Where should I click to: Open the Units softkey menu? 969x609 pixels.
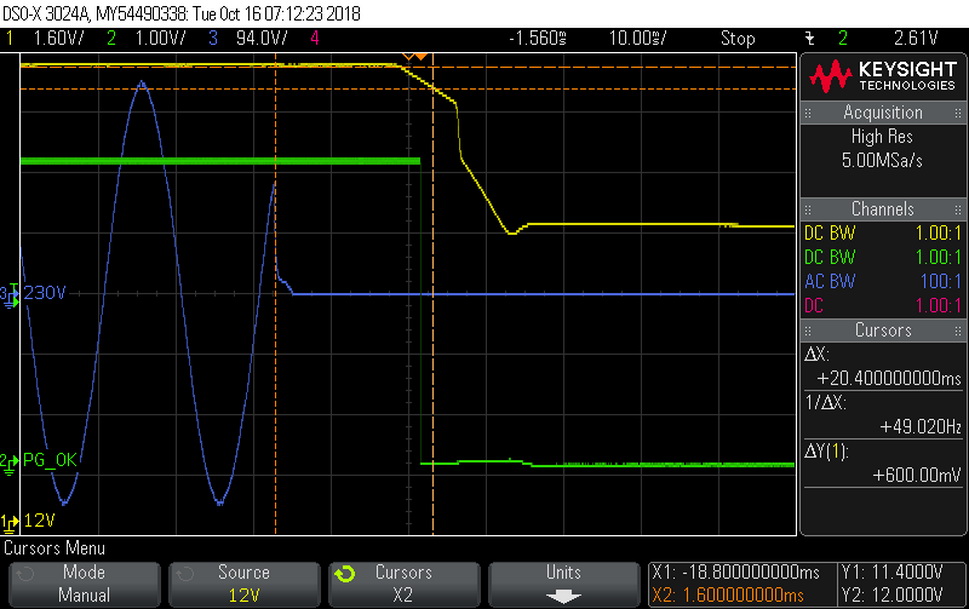(564, 584)
